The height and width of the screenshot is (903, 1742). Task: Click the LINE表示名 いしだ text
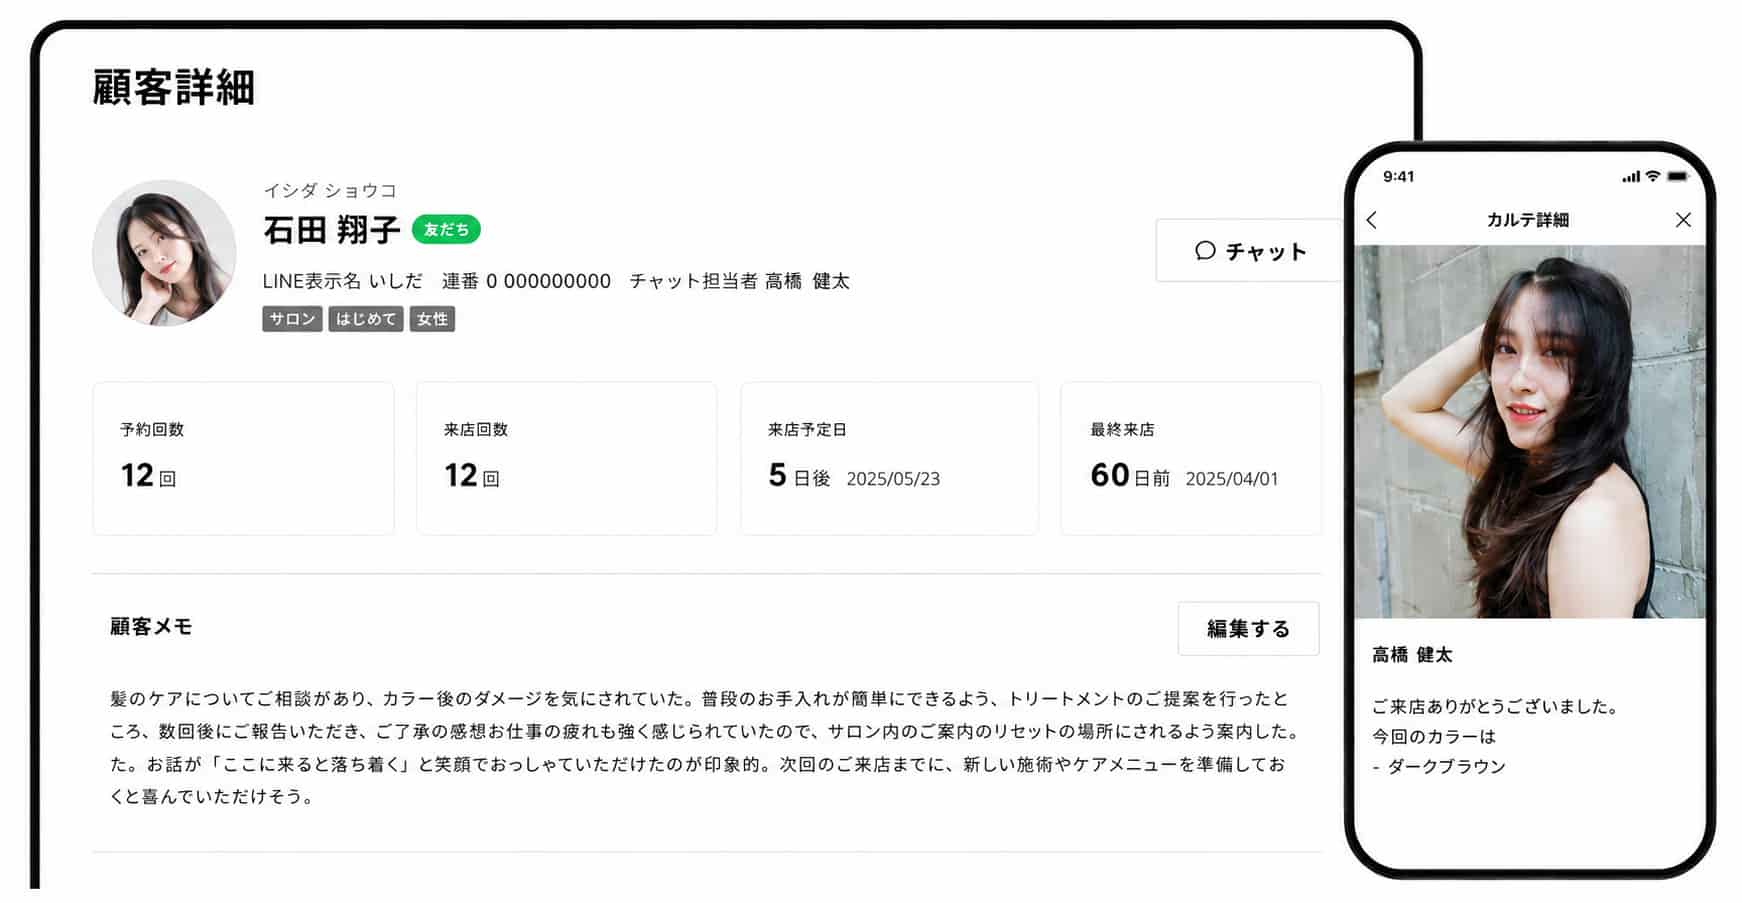343,281
